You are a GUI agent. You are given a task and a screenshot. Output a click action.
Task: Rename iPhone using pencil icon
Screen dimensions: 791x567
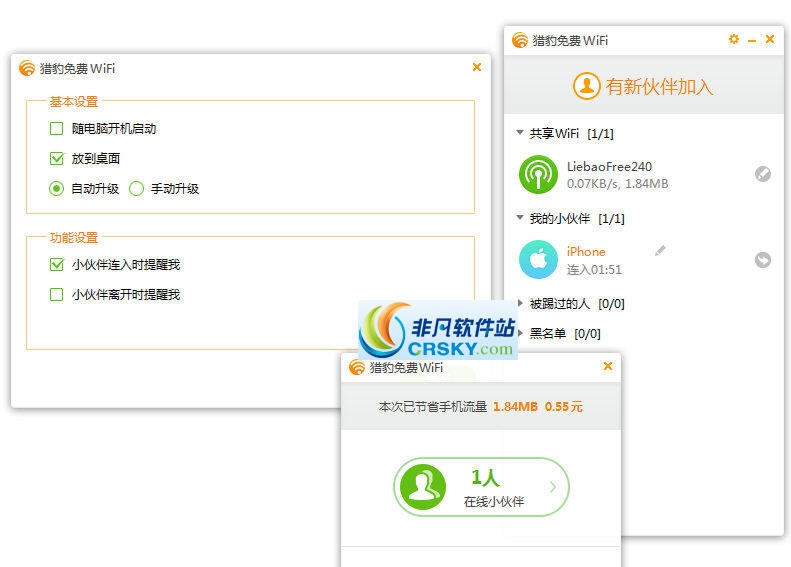(660, 251)
